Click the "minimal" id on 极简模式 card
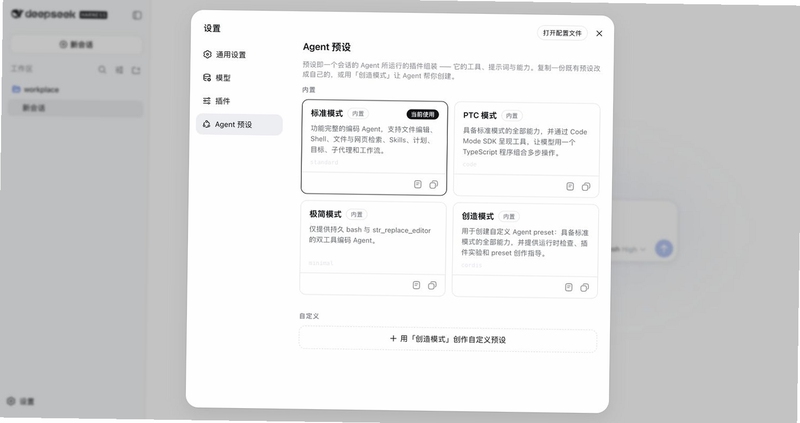 pyautogui.click(x=321, y=263)
